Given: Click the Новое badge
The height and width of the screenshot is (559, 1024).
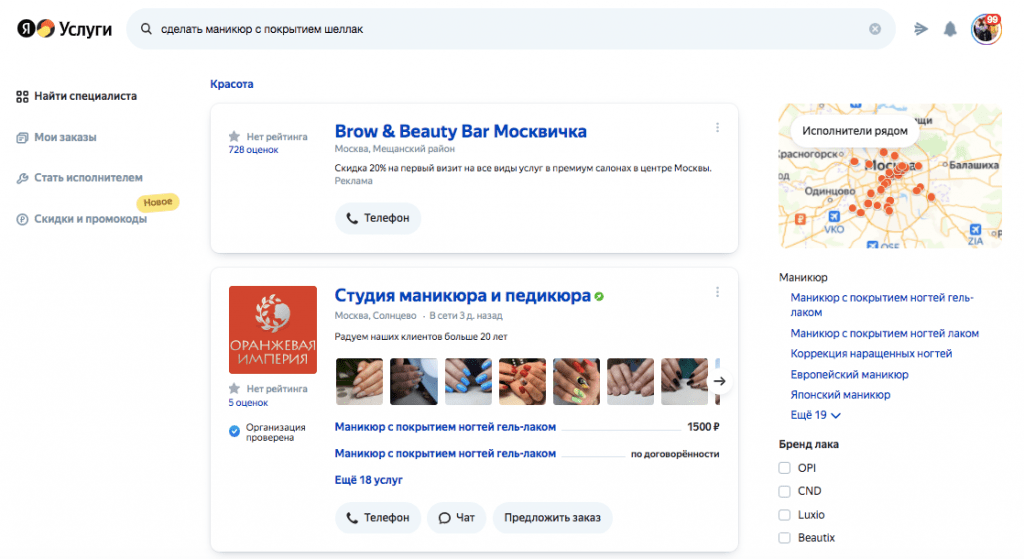Looking at the screenshot, I should [x=158, y=202].
